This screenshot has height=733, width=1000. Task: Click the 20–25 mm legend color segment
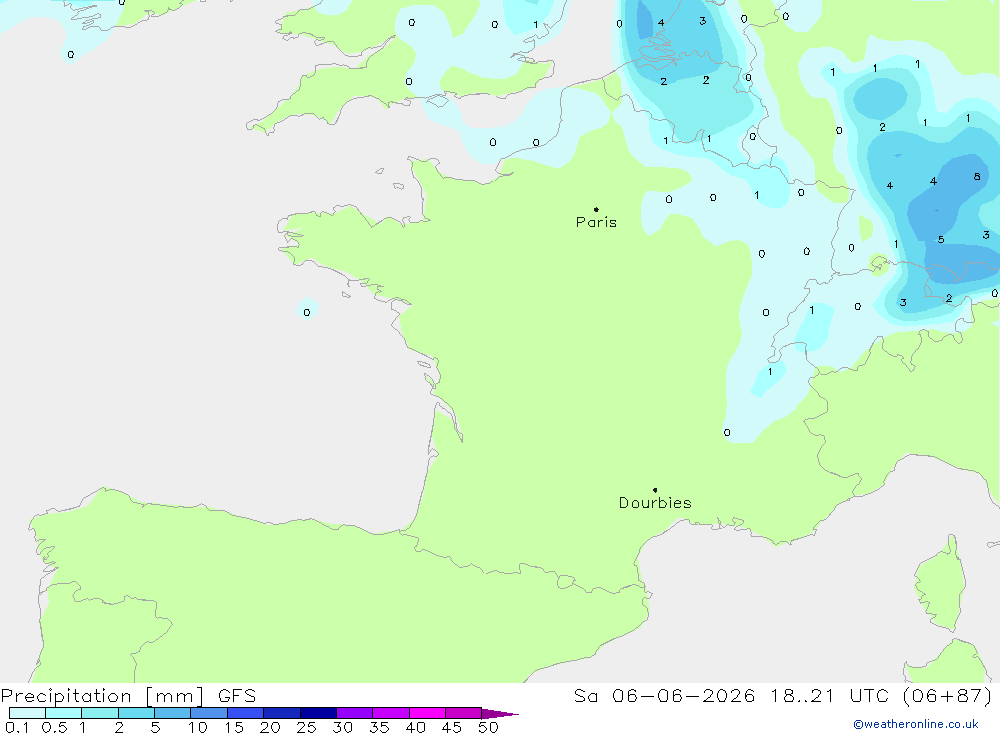282,713
